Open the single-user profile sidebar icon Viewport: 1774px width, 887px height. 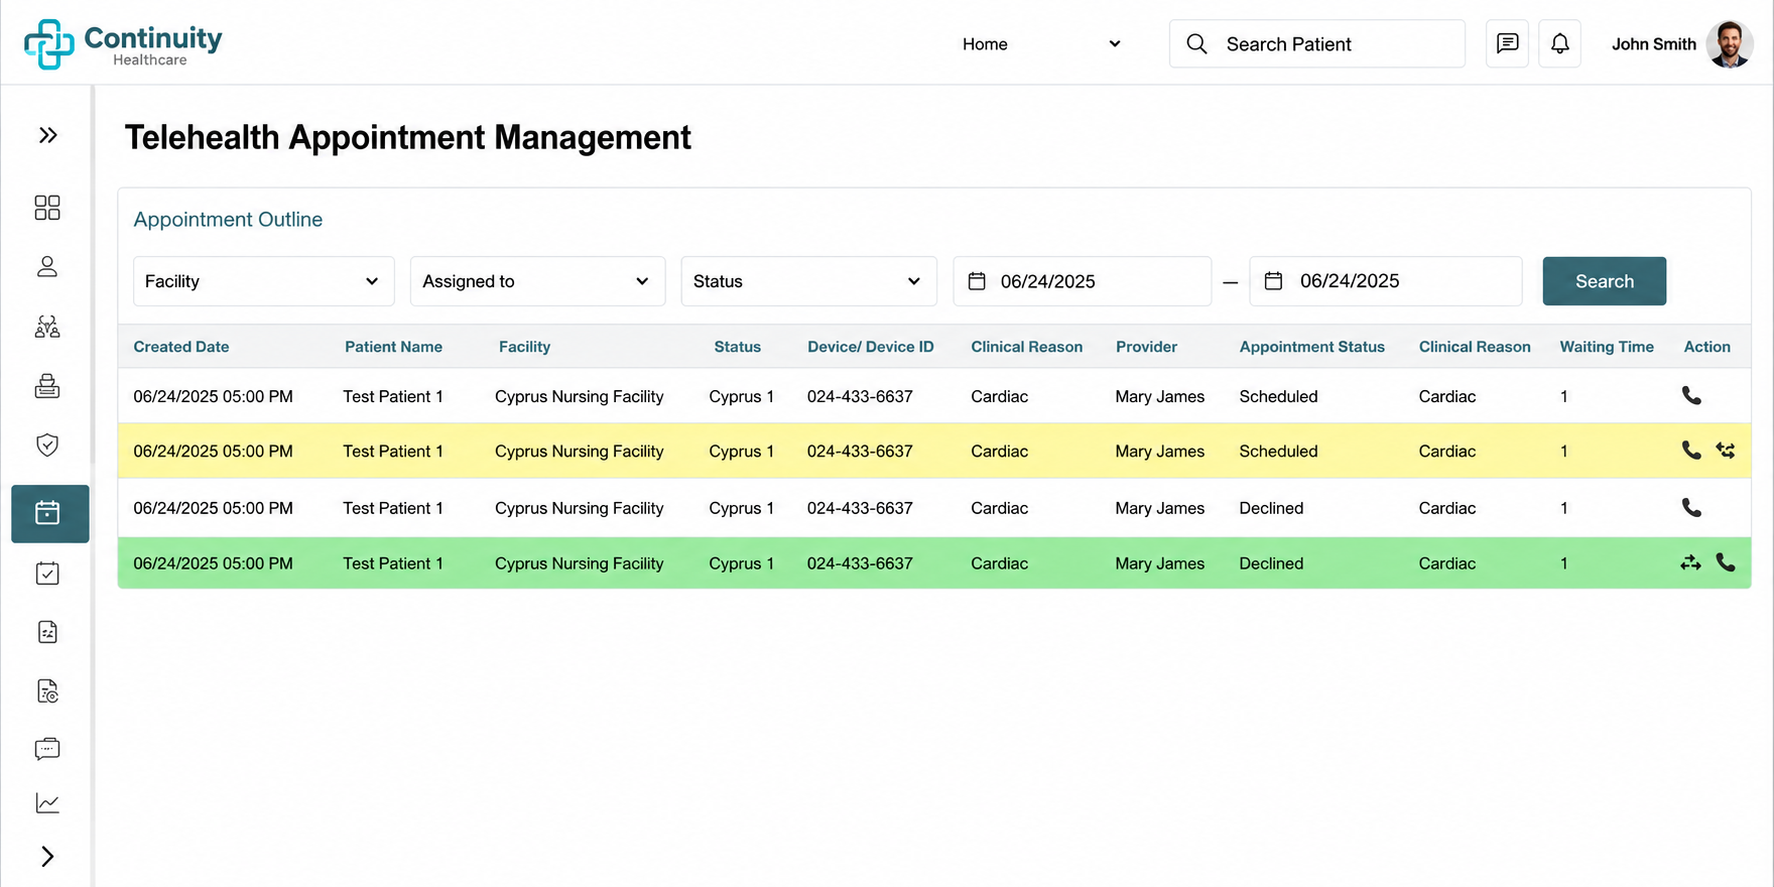(47, 267)
